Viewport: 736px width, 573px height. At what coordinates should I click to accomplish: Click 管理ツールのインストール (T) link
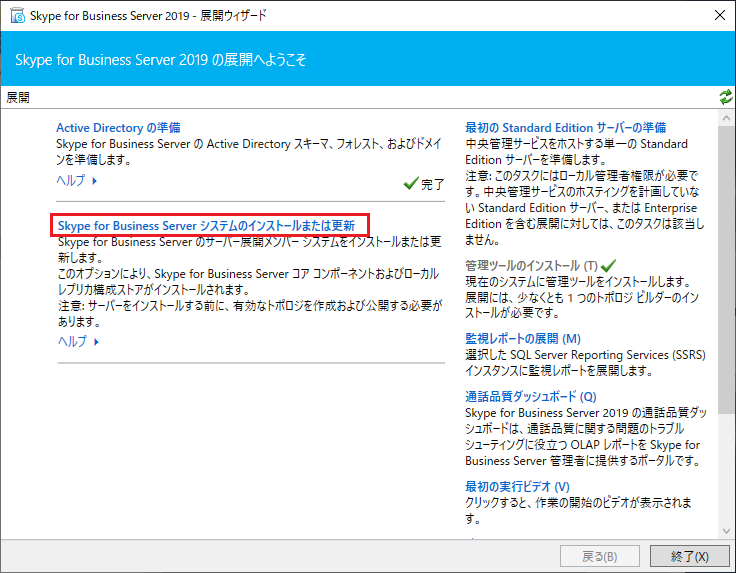pyautogui.click(x=531, y=266)
